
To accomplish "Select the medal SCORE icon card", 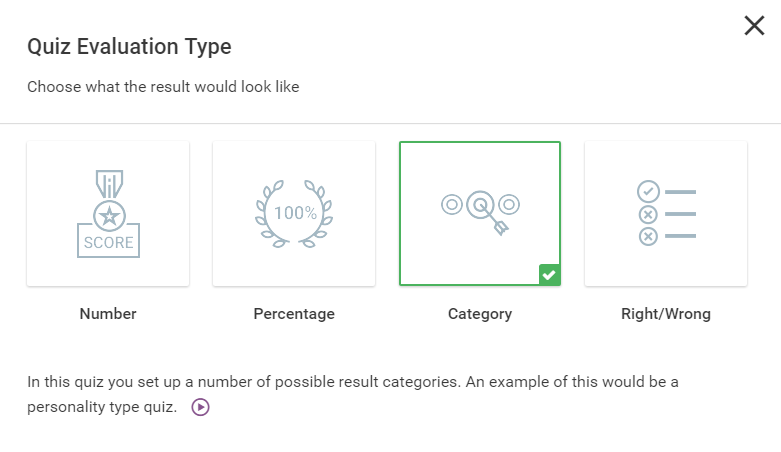I will click(108, 213).
